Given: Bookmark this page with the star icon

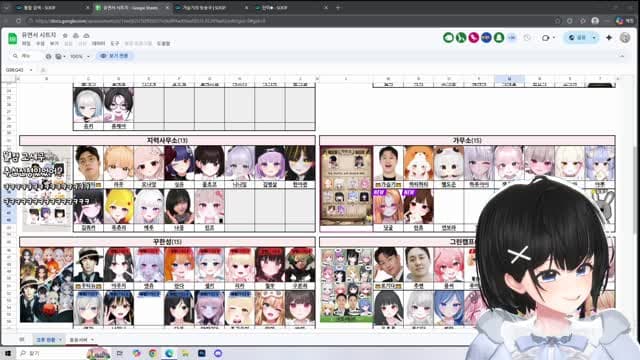Looking at the screenshot, I should click(558, 21).
